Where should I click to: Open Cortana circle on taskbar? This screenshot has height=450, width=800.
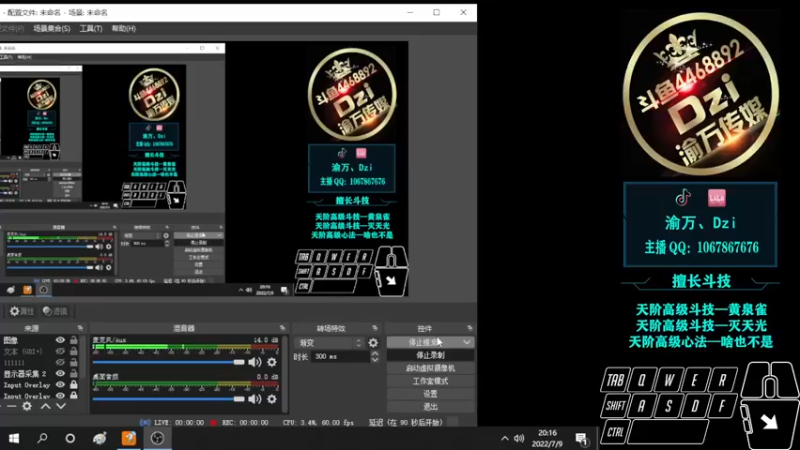(x=70, y=438)
